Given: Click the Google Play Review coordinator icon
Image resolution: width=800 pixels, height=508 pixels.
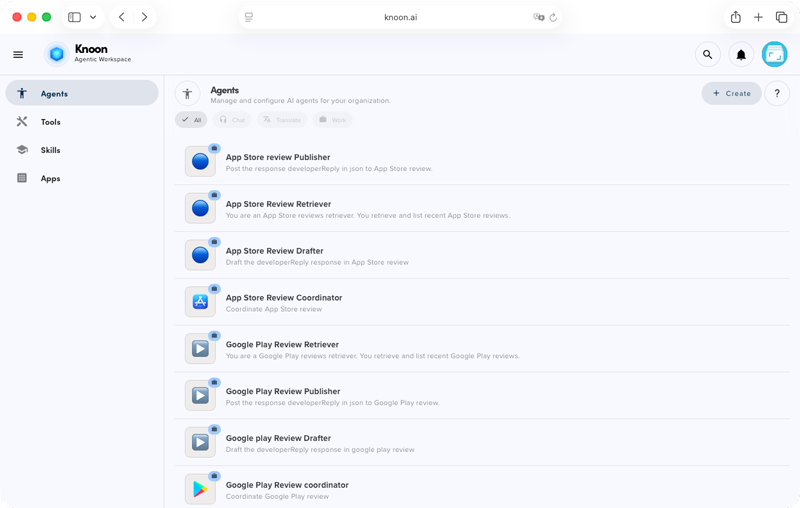Looking at the screenshot, I should pyautogui.click(x=200, y=489).
